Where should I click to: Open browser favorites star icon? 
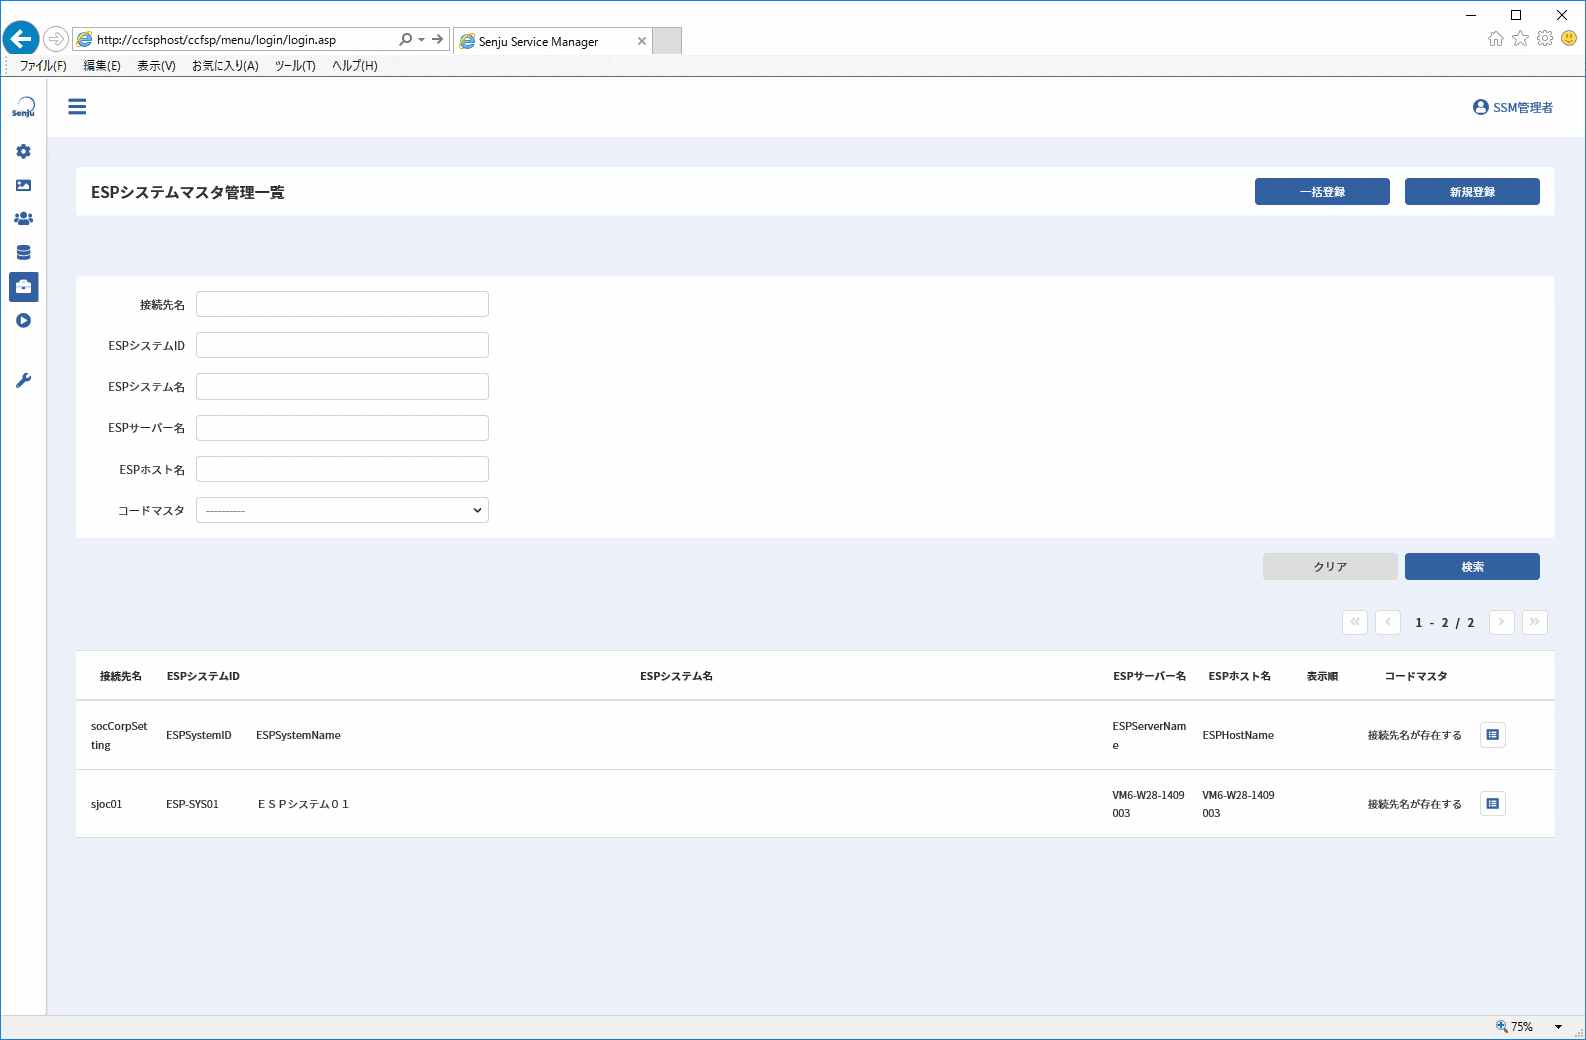pos(1520,39)
